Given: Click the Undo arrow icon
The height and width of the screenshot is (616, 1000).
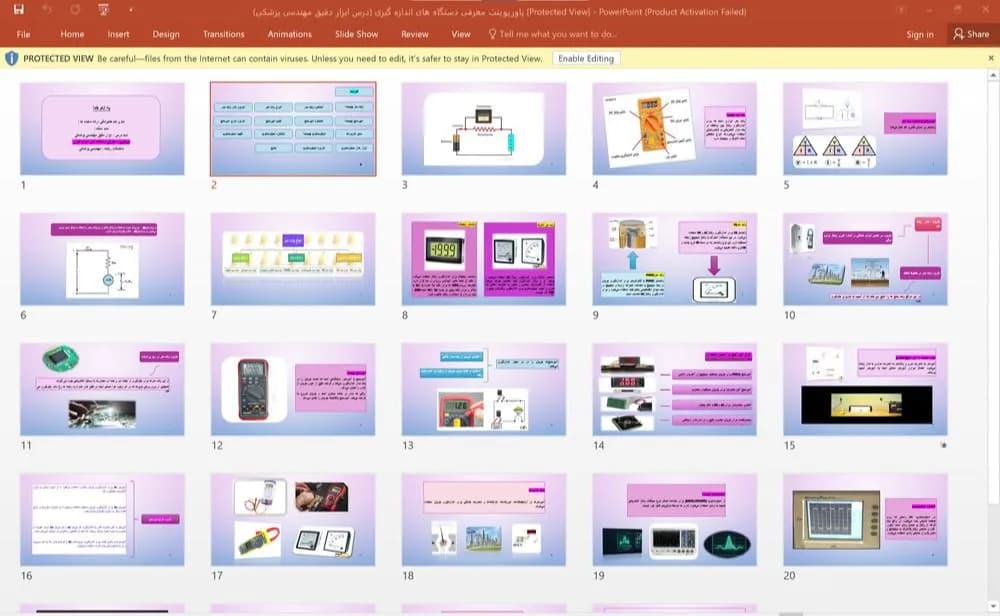Looking at the screenshot, I should coord(47,10).
